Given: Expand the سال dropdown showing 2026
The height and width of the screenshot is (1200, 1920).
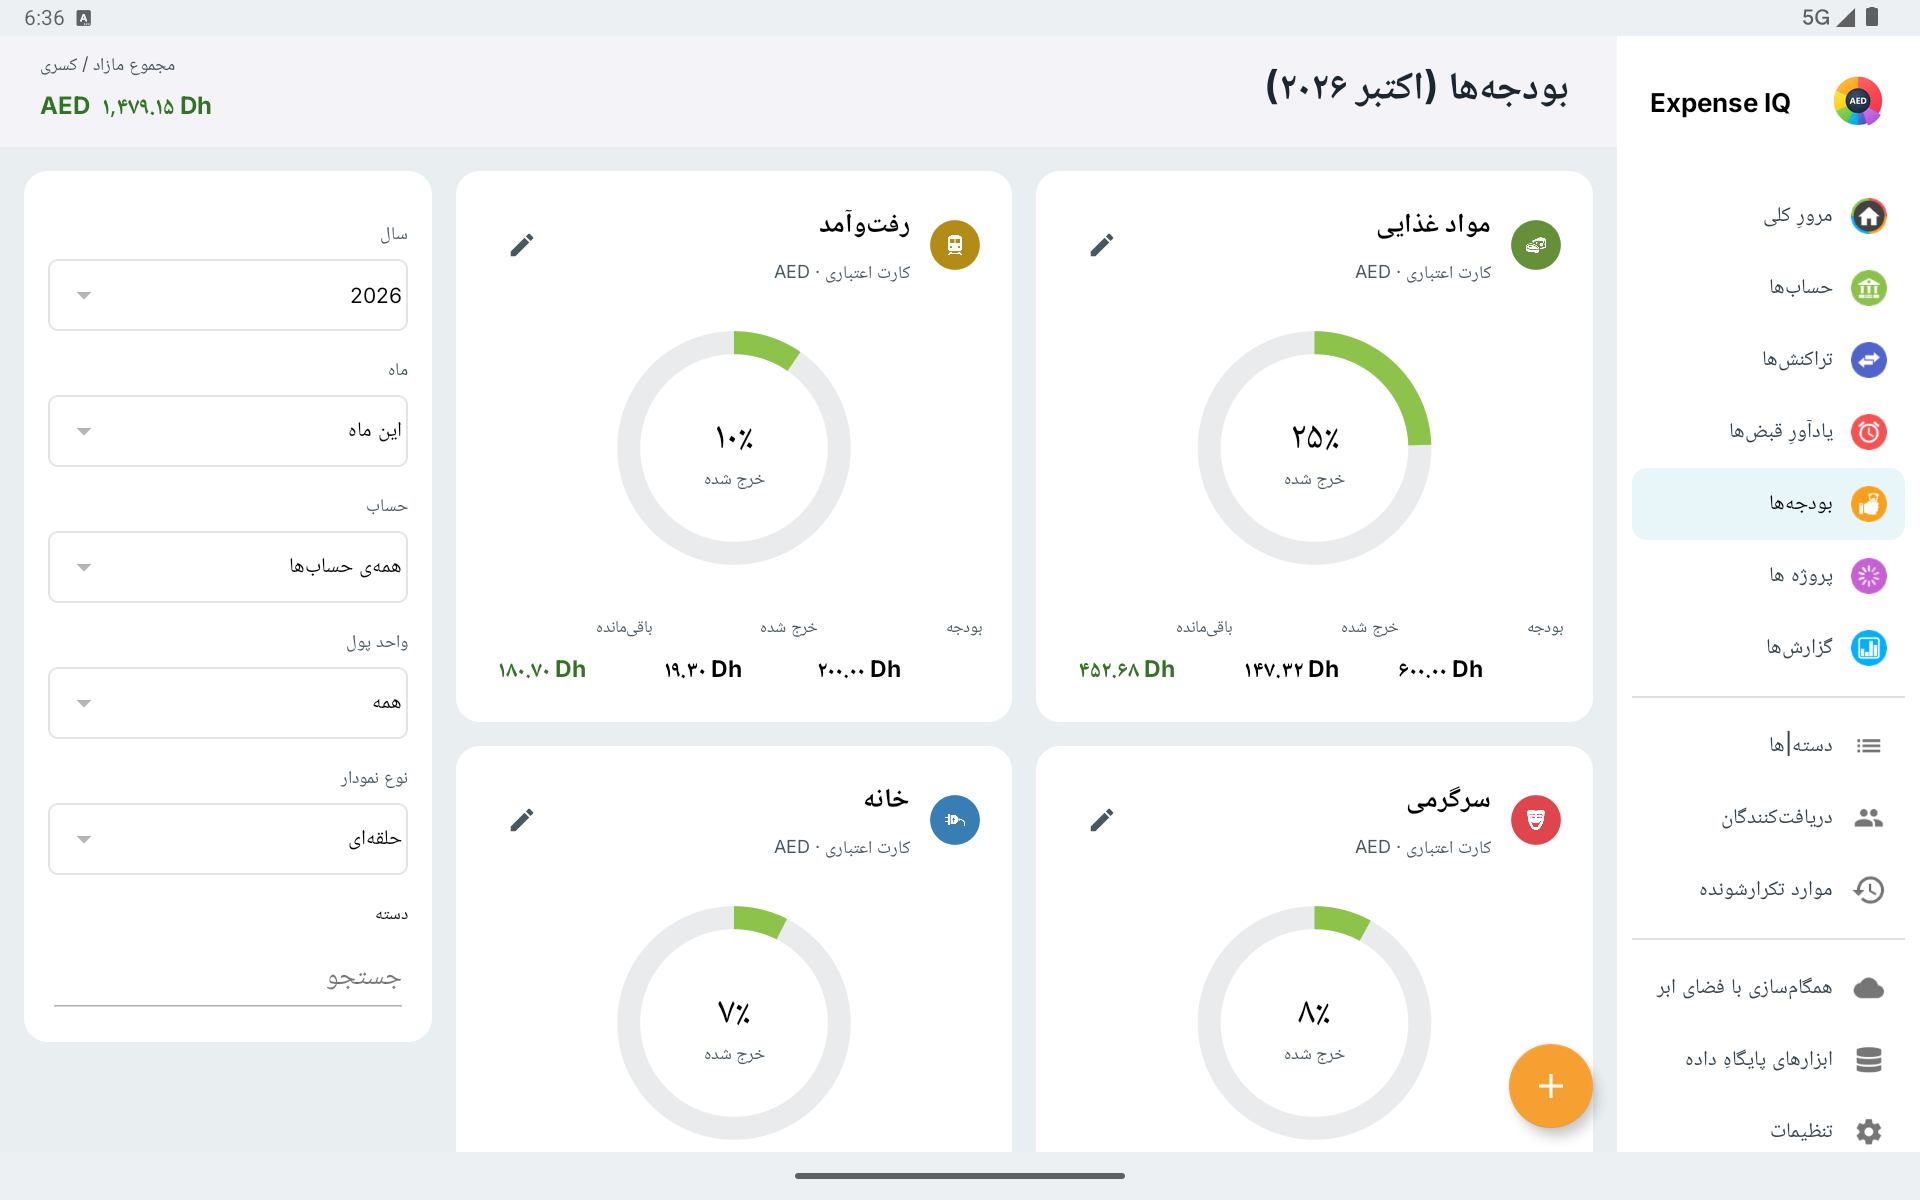Looking at the screenshot, I should [228, 295].
